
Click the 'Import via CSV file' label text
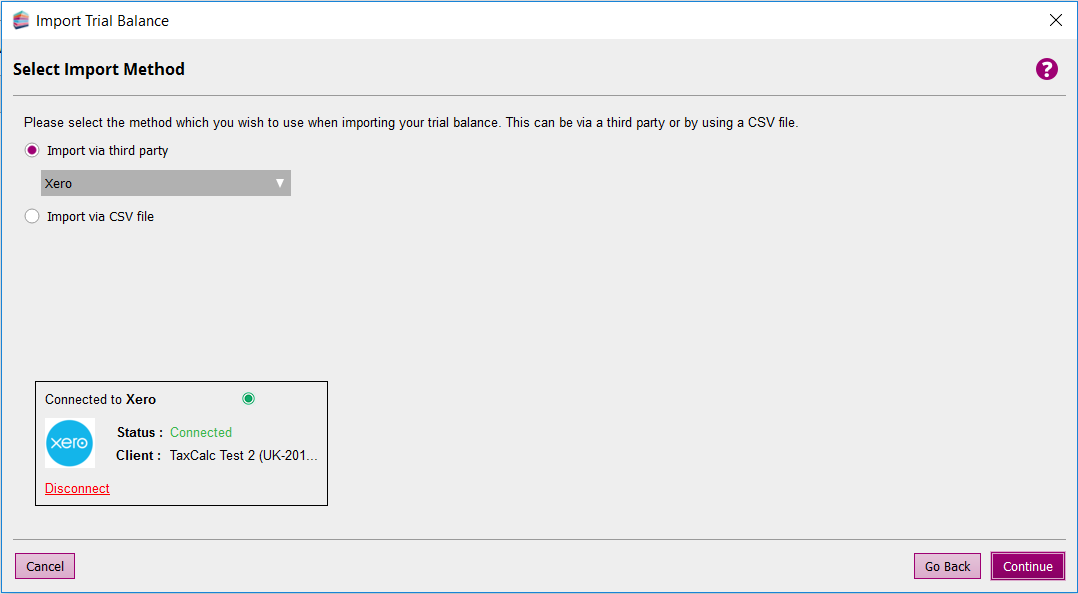[100, 216]
